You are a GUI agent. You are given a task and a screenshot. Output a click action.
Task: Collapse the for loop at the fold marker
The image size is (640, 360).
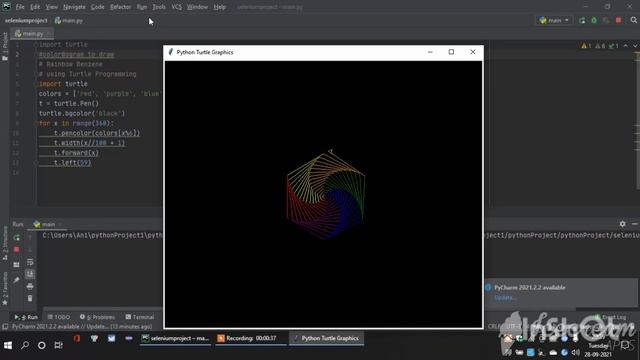click(x=36, y=123)
